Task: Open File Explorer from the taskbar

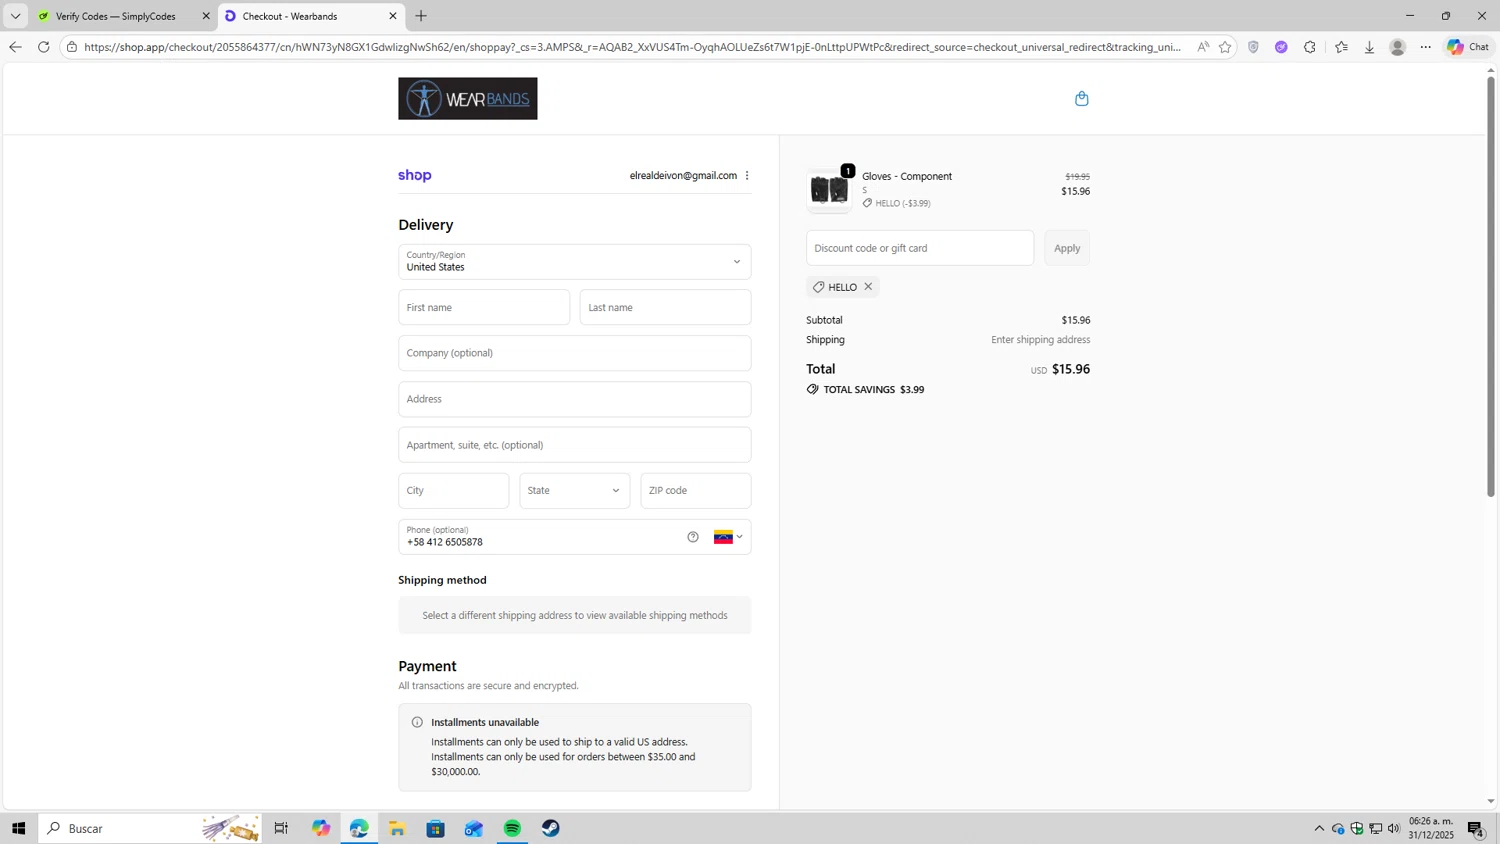Action: pos(397,828)
